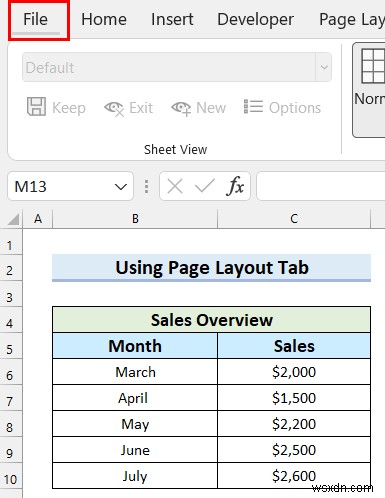Open the Insert Function fx button
The height and width of the screenshot is (498, 385).
click(x=235, y=186)
